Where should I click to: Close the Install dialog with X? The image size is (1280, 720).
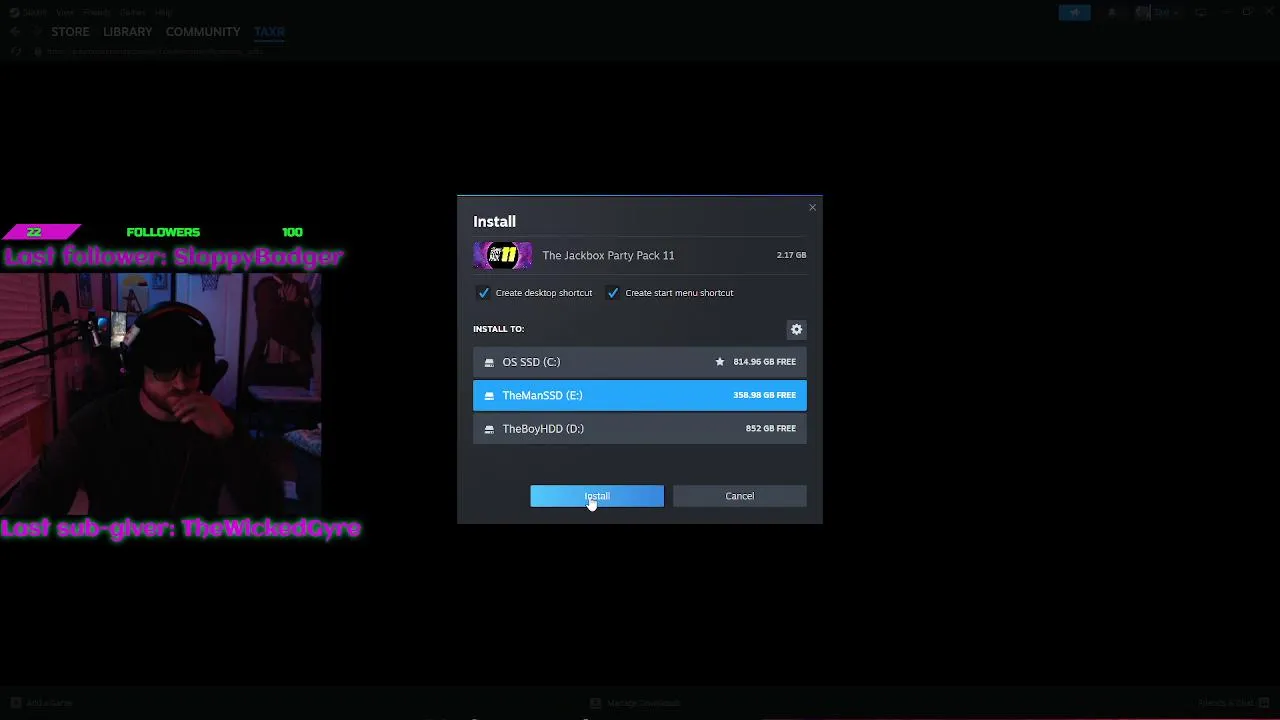click(812, 207)
